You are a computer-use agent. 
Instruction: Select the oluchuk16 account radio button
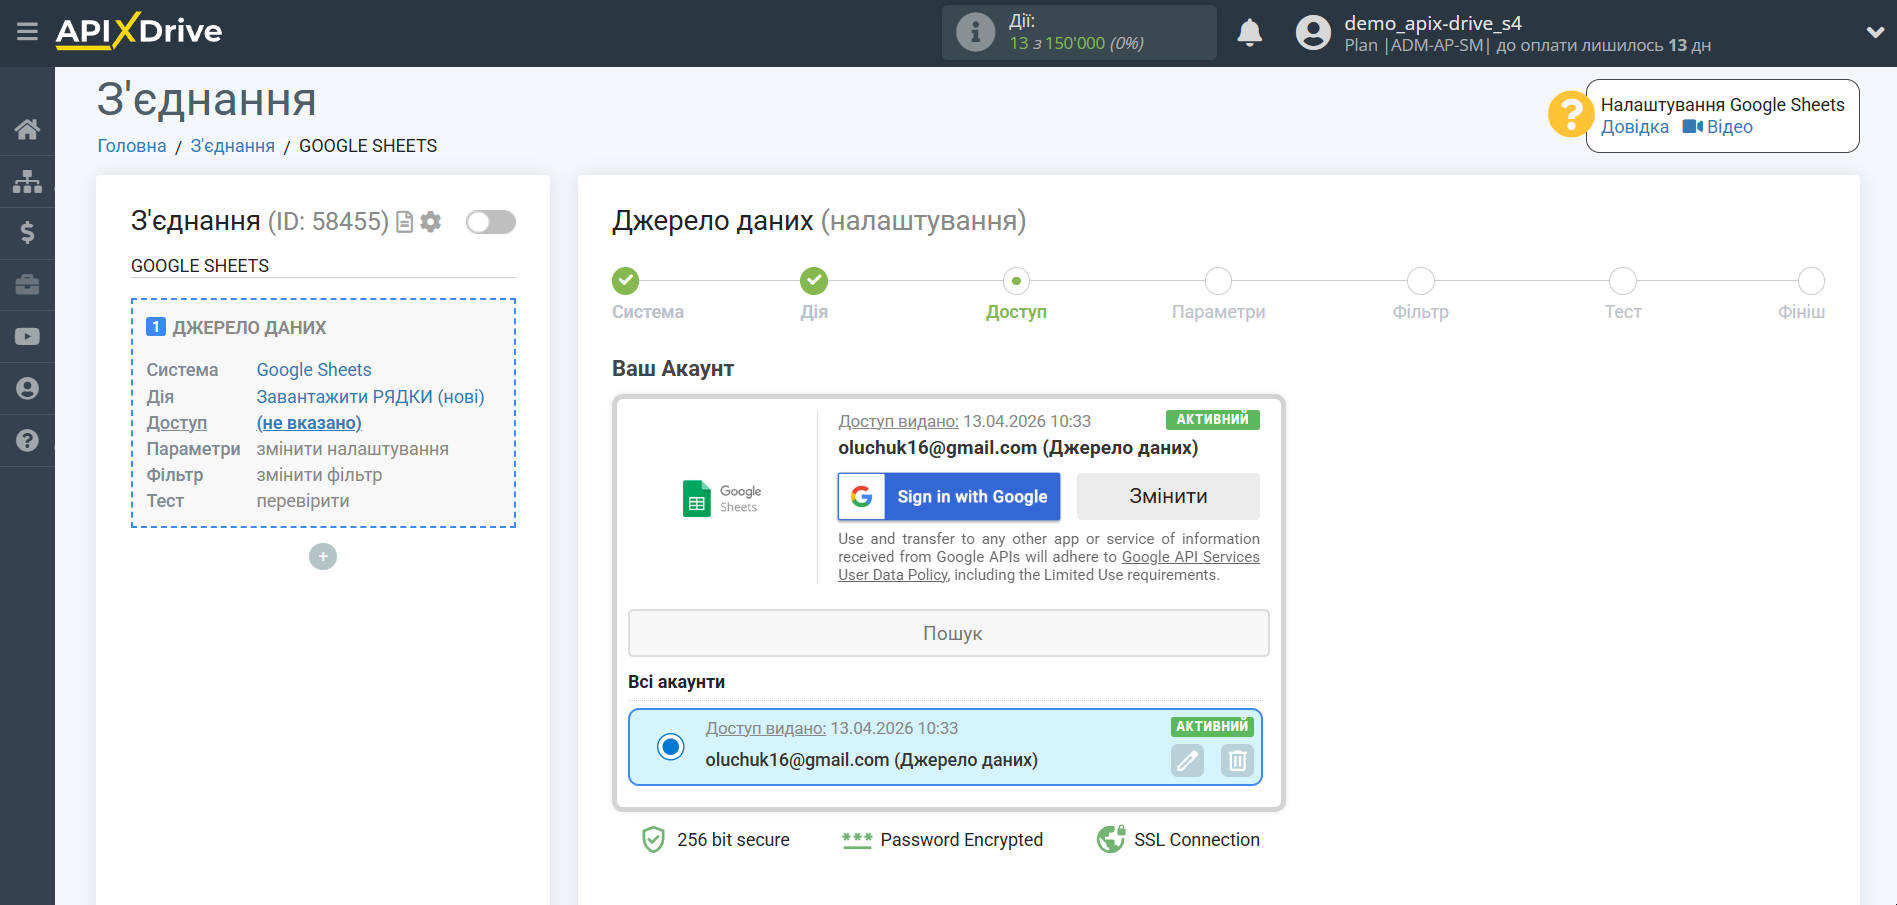[670, 746]
